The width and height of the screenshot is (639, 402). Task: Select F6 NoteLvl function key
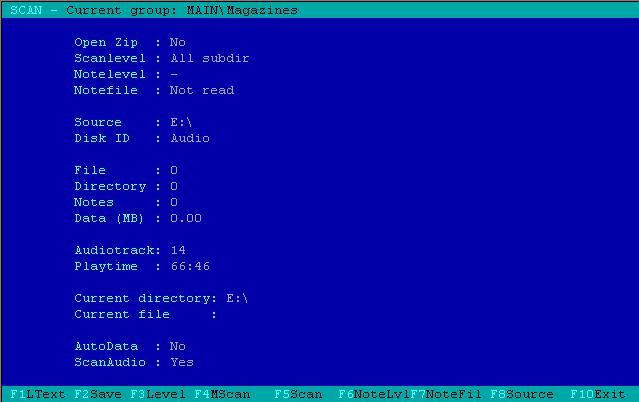coord(374,394)
